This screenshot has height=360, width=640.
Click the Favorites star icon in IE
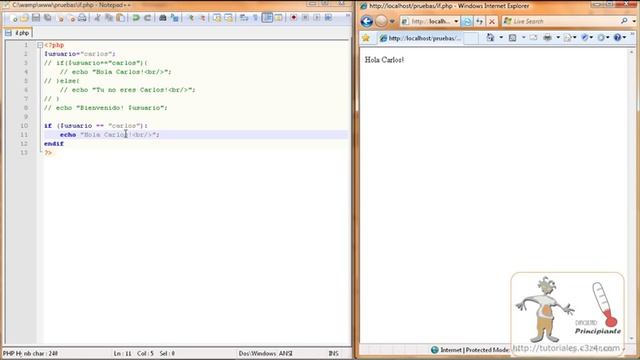click(366, 38)
